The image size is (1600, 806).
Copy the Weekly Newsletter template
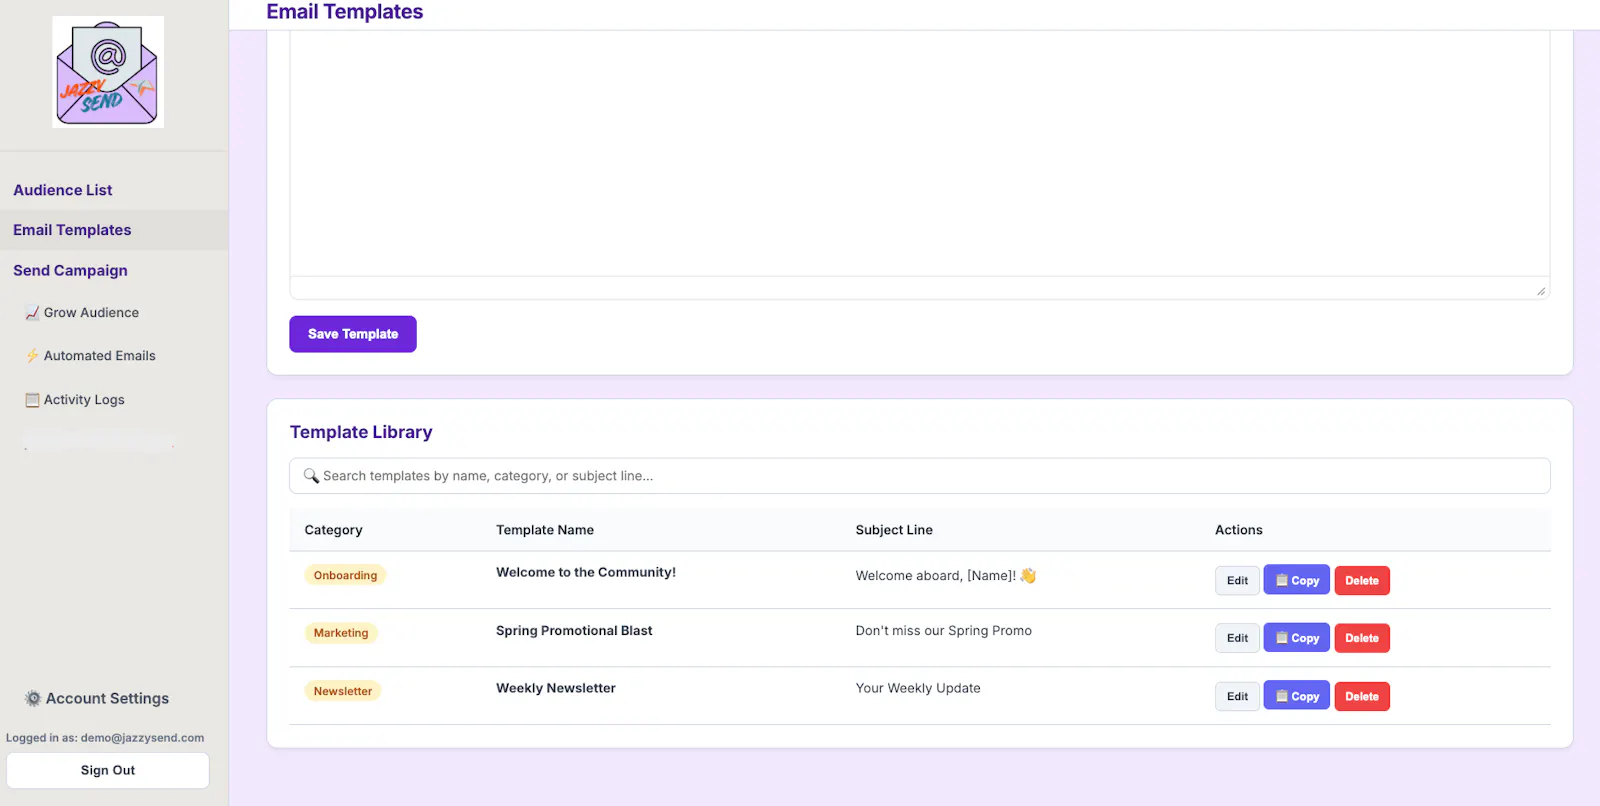[x=1297, y=696]
